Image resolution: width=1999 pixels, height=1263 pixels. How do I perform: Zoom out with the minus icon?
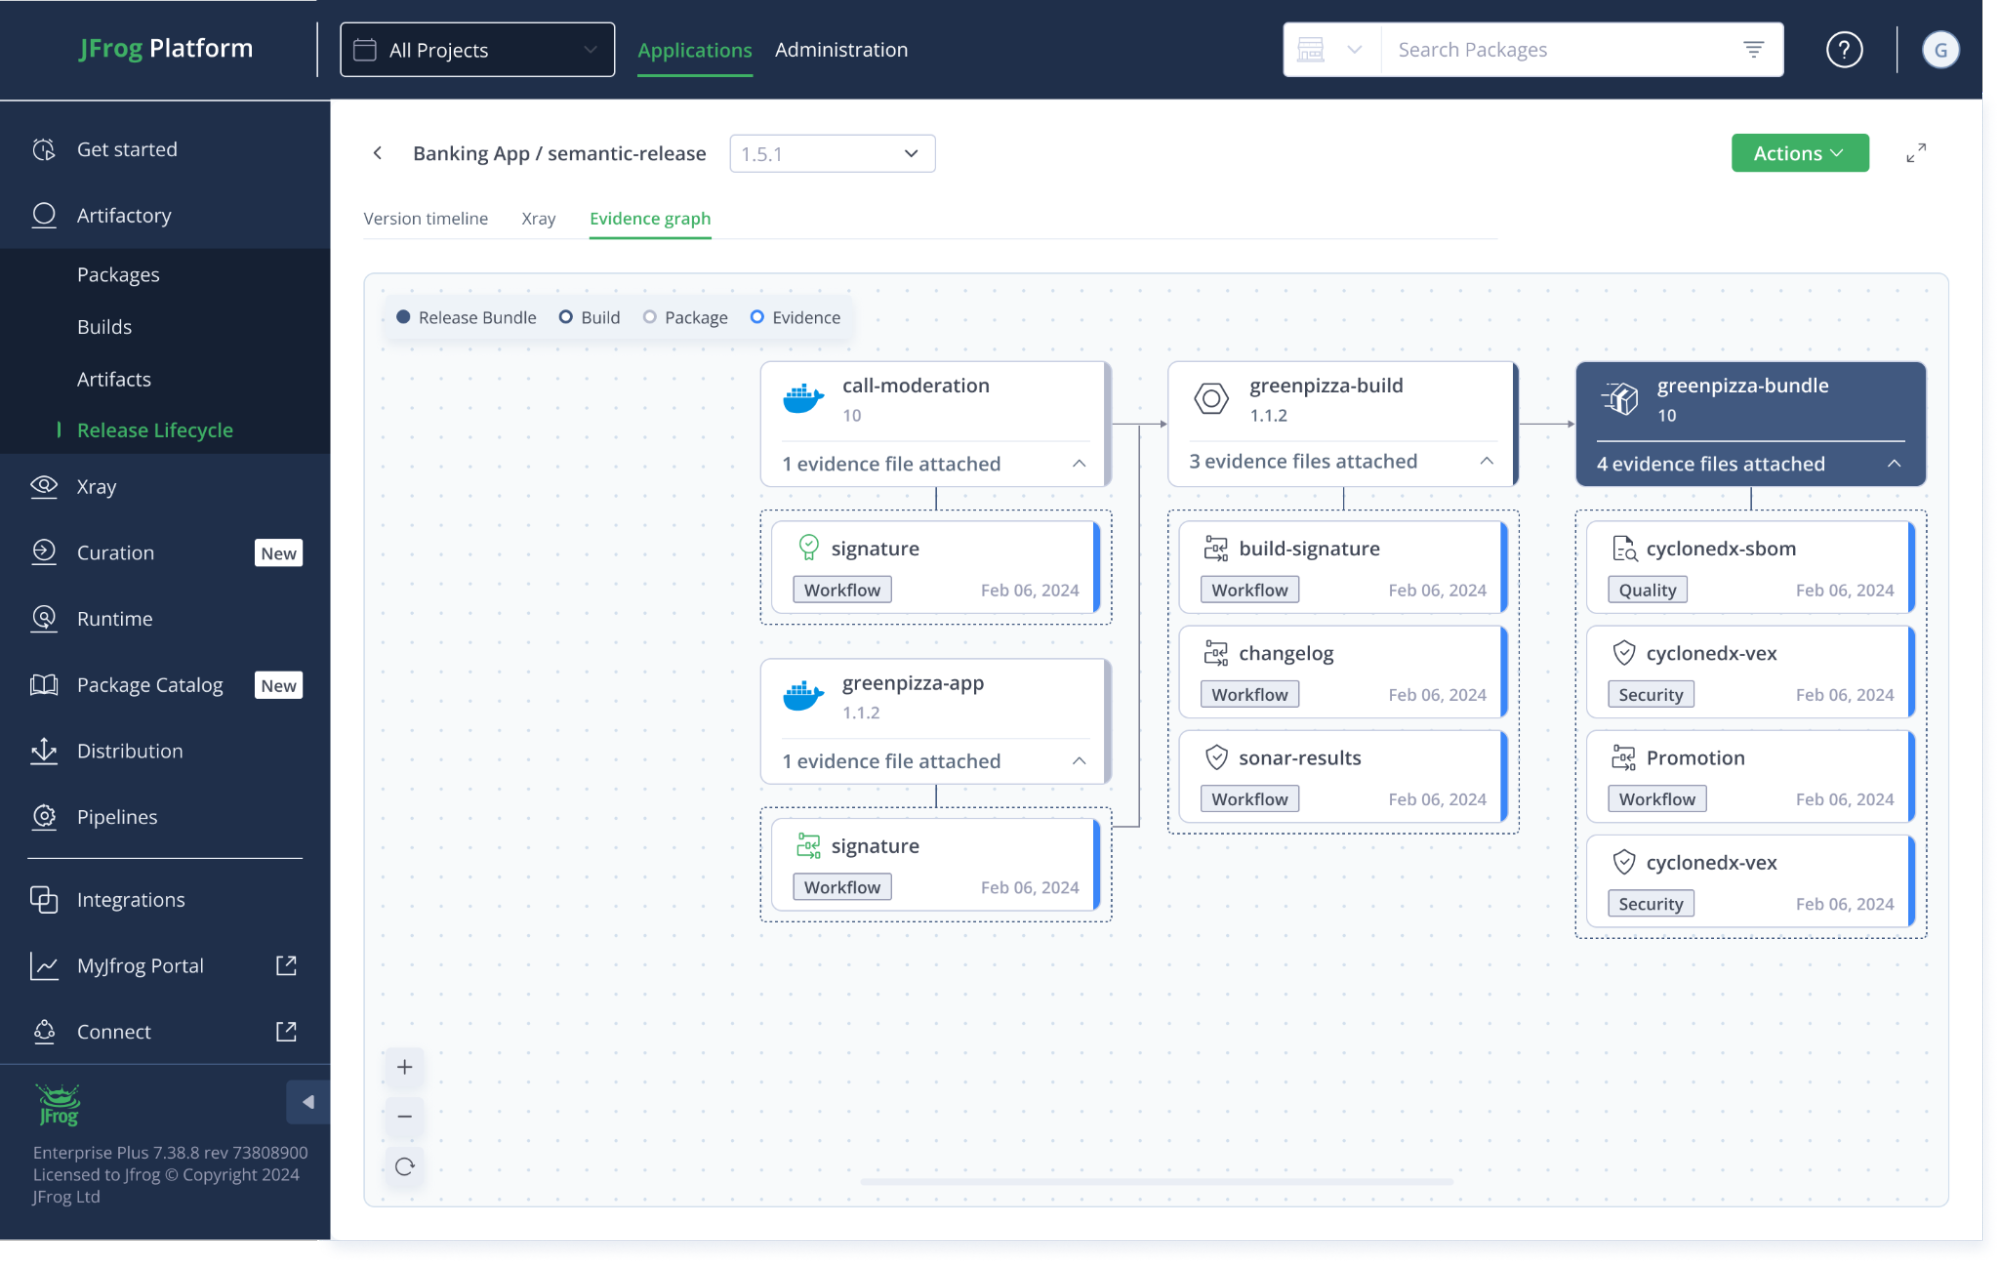coord(404,1116)
